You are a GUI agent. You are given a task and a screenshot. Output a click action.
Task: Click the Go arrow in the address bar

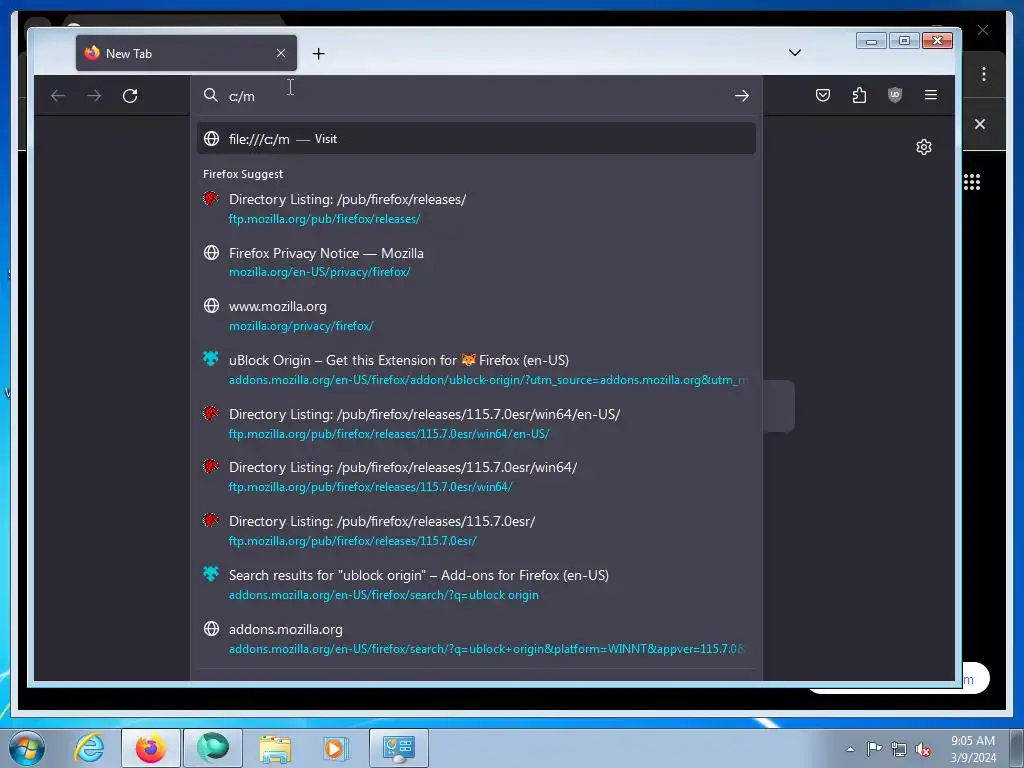click(x=741, y=96)
